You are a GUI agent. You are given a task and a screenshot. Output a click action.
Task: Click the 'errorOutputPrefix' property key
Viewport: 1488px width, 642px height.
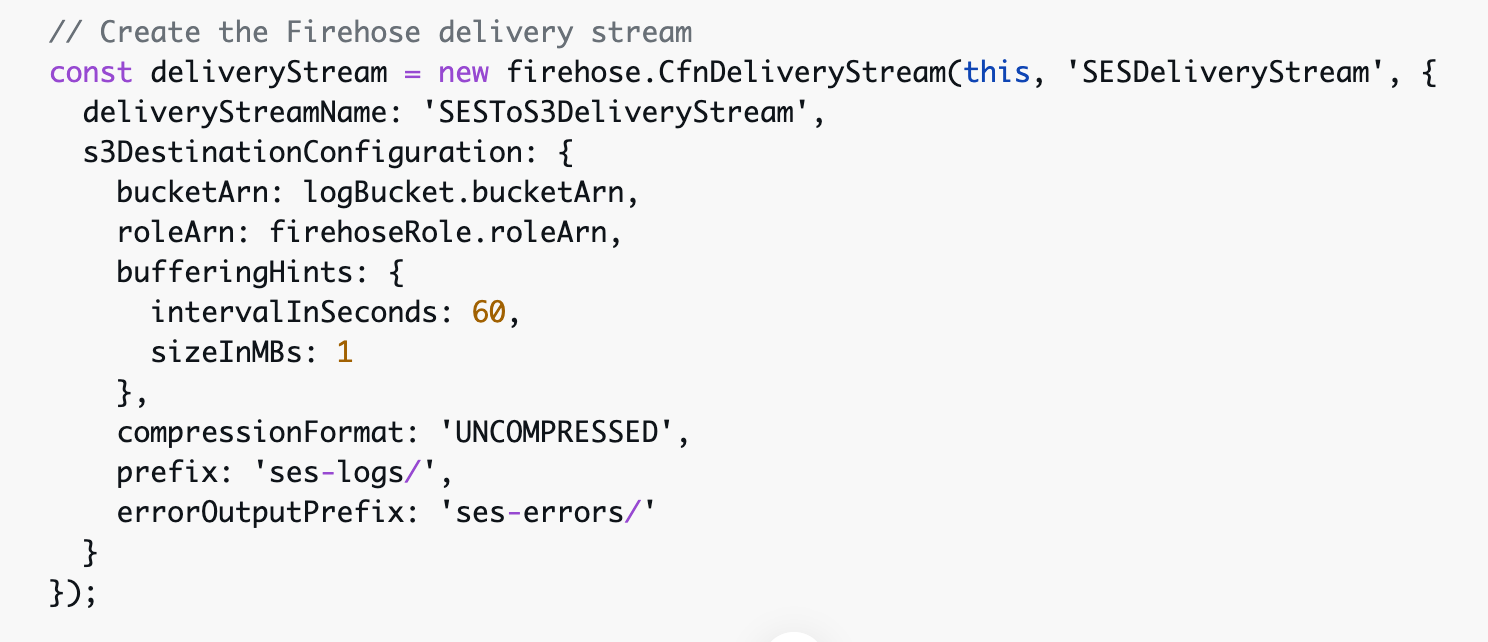[x=260, y=512]
